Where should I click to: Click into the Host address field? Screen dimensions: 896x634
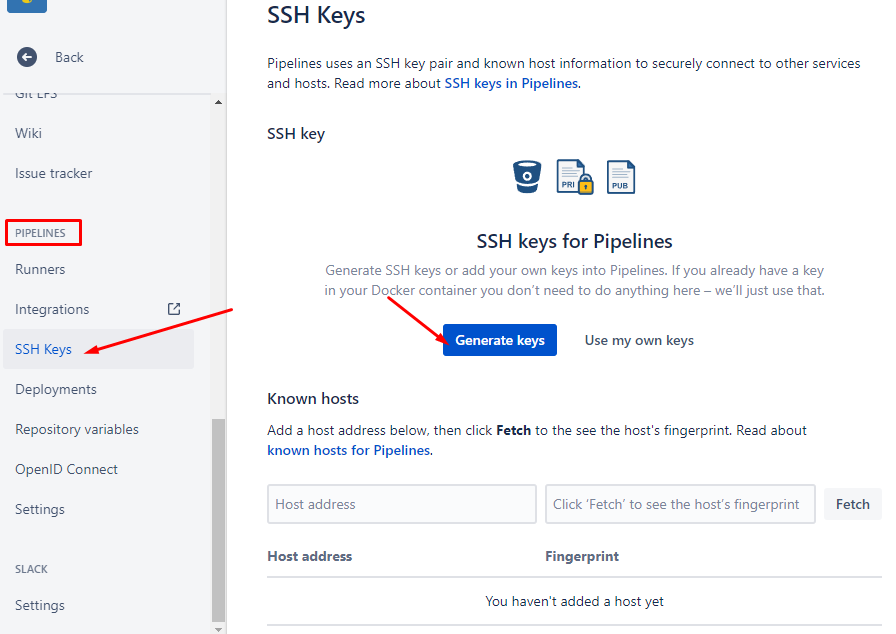(402, 504)
